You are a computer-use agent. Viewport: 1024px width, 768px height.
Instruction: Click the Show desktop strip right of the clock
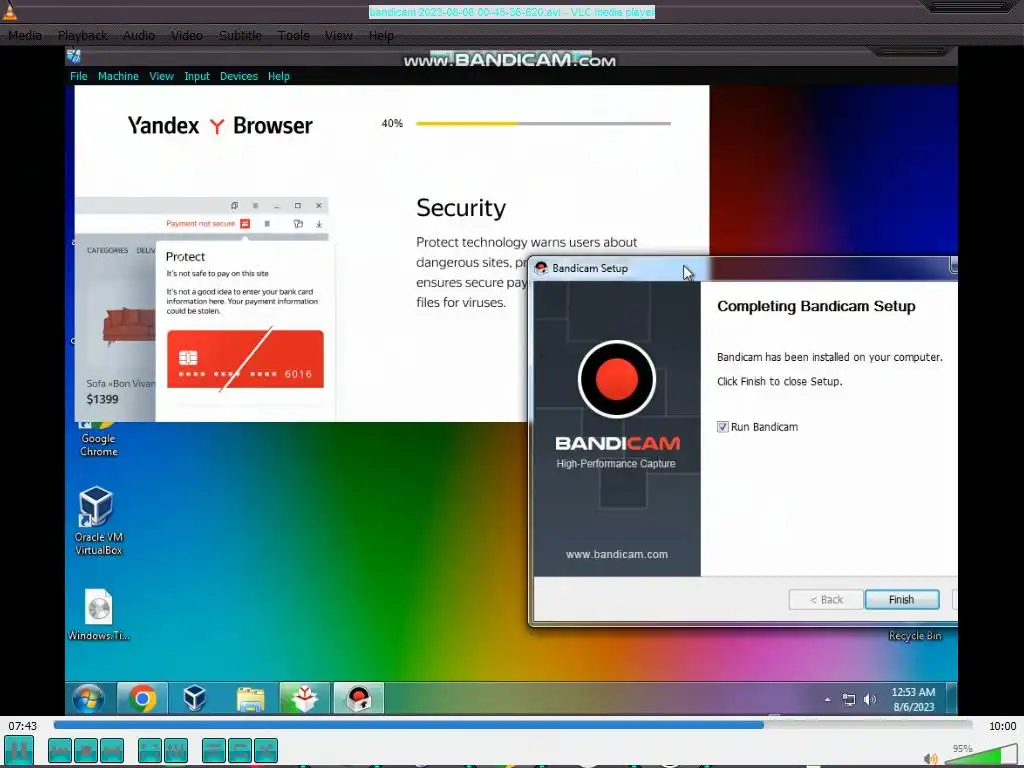(952, 699)
